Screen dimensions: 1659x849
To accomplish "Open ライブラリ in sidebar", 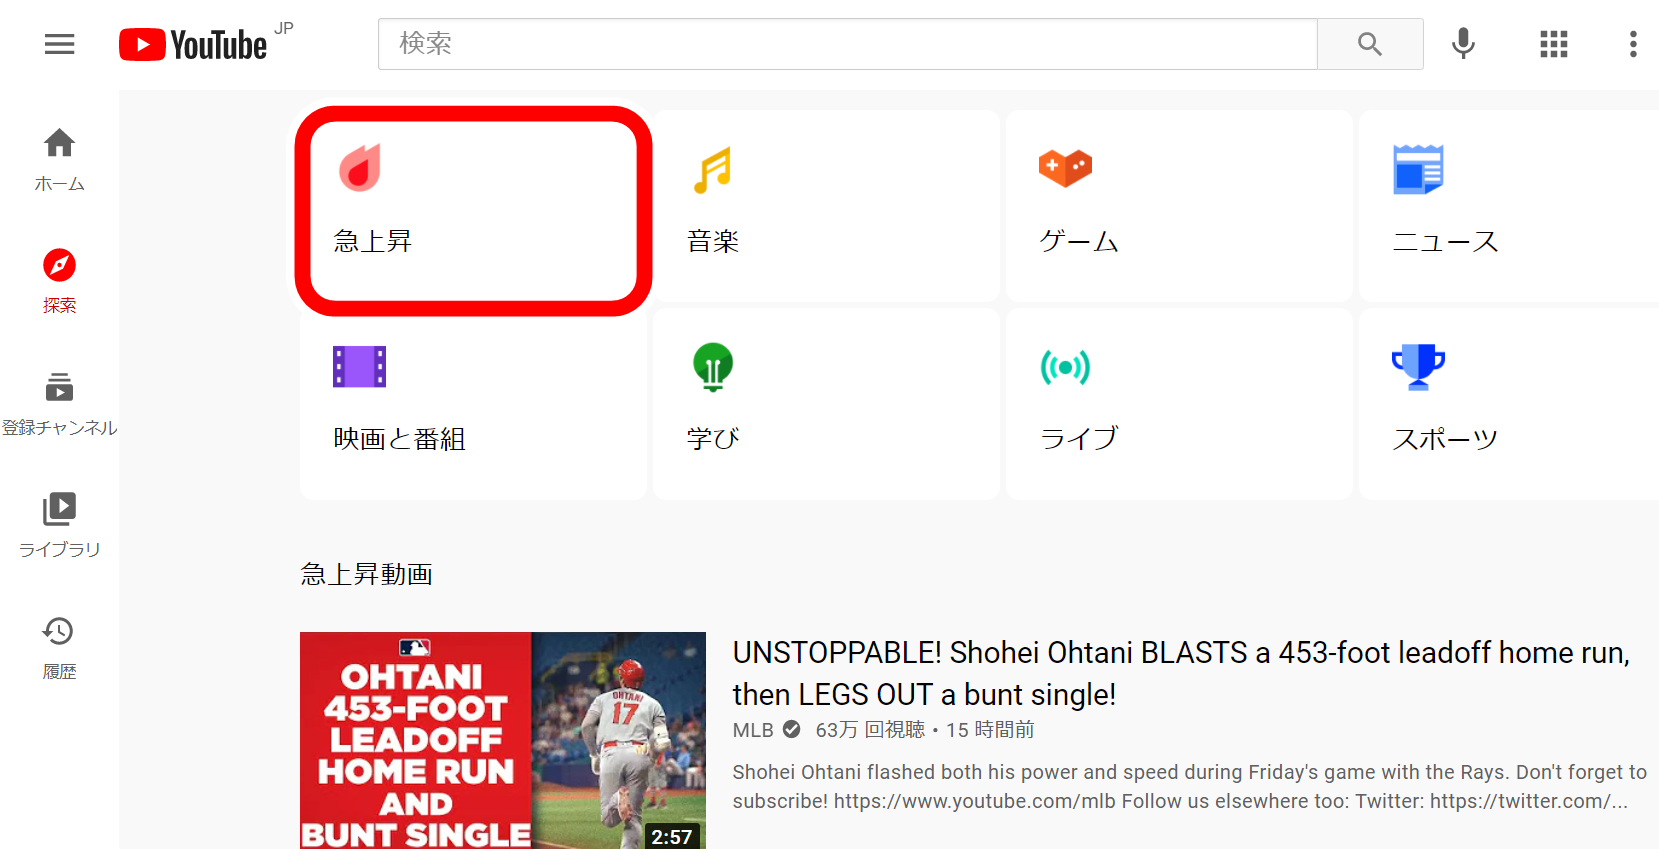I will coord(60,526).
